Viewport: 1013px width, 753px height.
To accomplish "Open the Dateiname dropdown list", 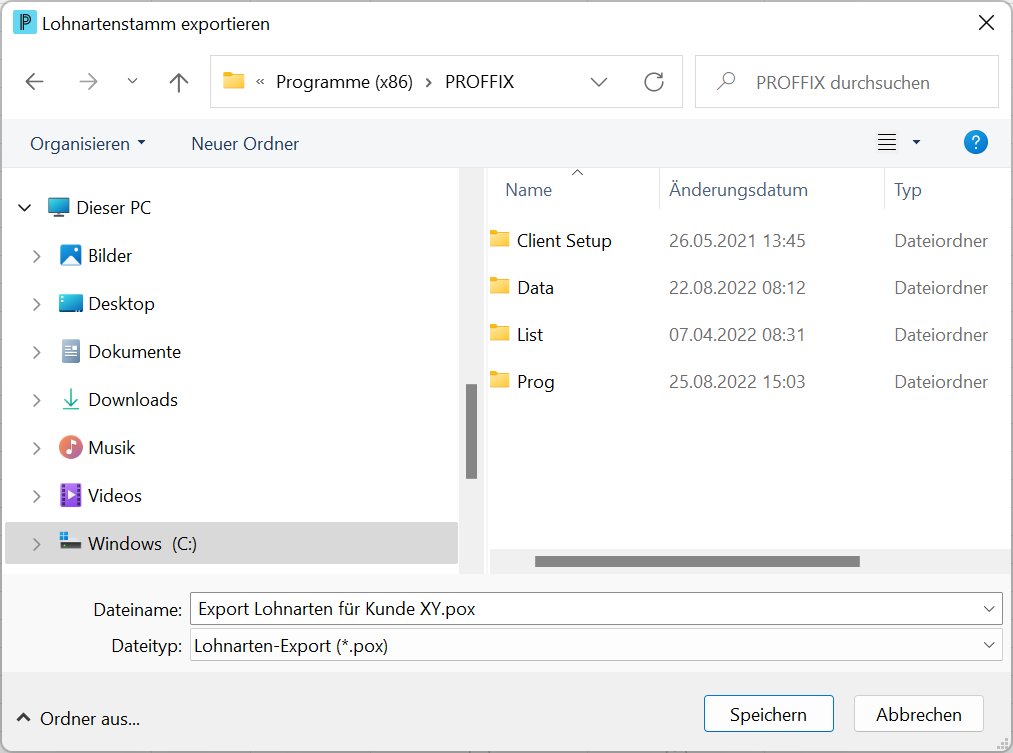I will (x=988, y=609).
